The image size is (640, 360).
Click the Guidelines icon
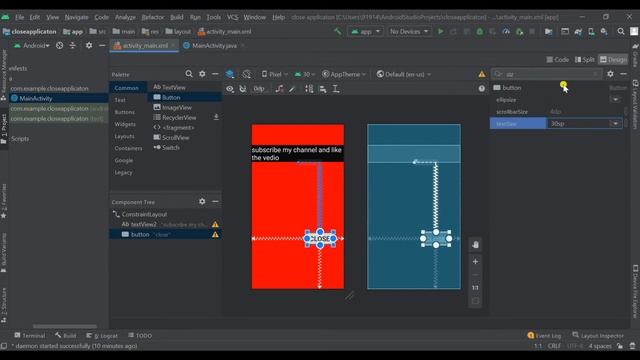coord(336,89)
